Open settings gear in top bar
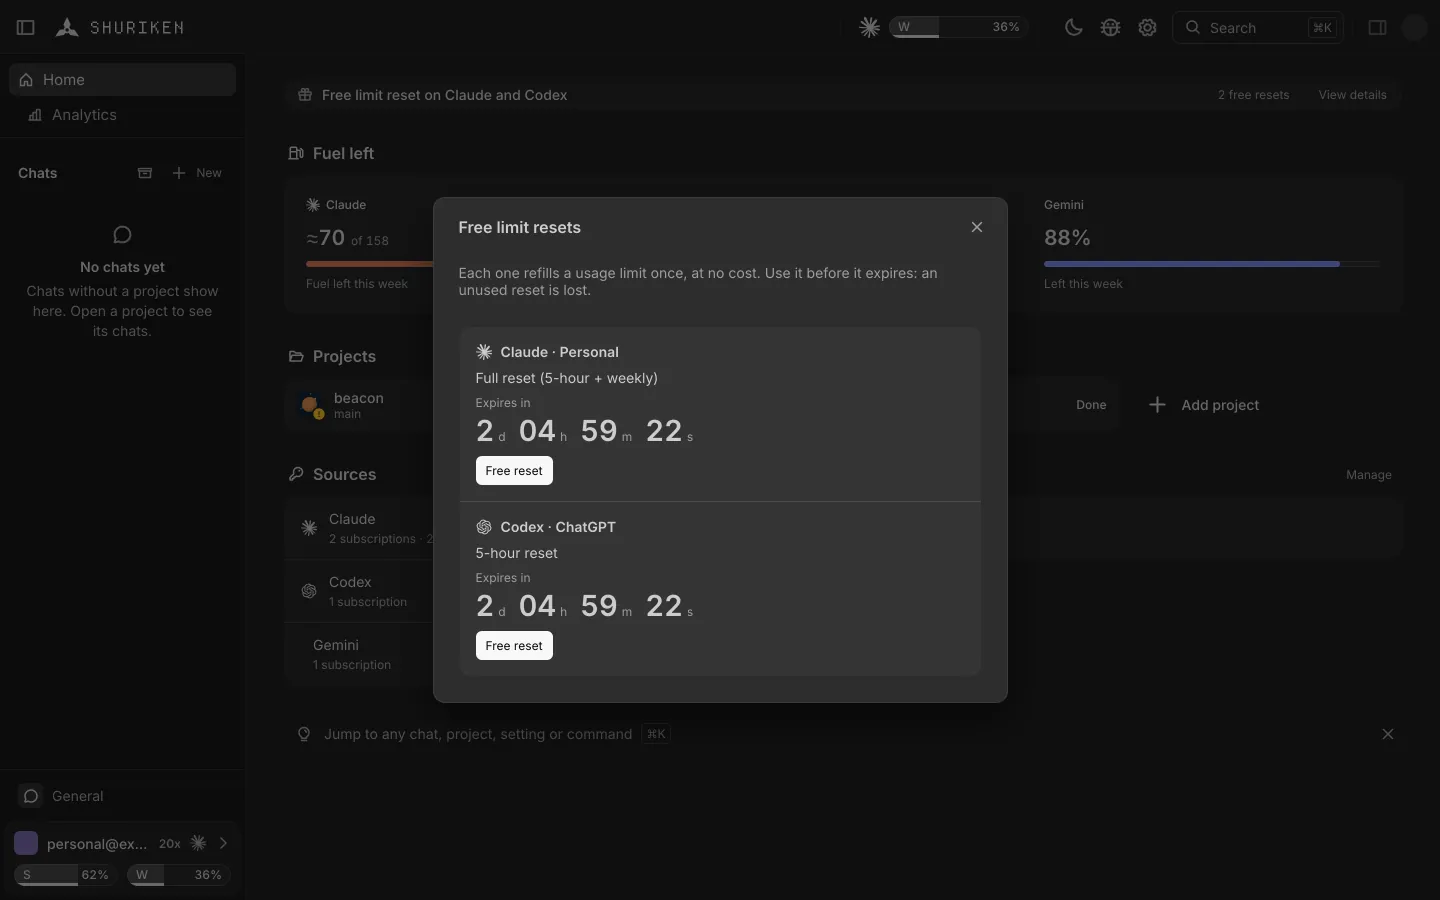The width and height of the screenshot is (1440, 900). pyautogui.click(x=1147, y=28)
